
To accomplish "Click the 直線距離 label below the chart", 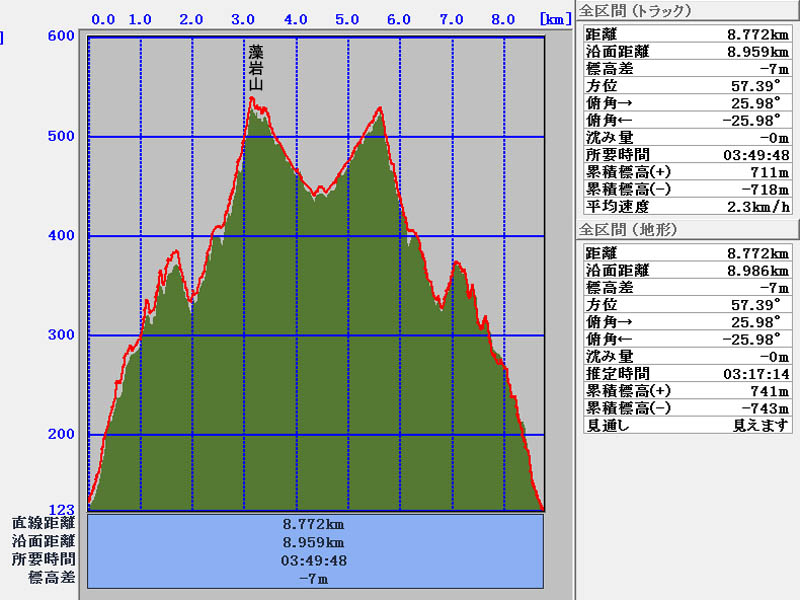I will point(44,523).
